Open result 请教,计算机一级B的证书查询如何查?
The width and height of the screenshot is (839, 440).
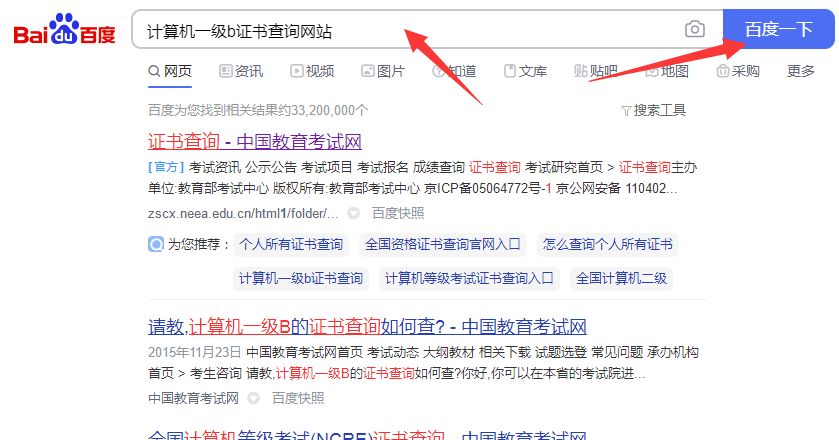367,327
